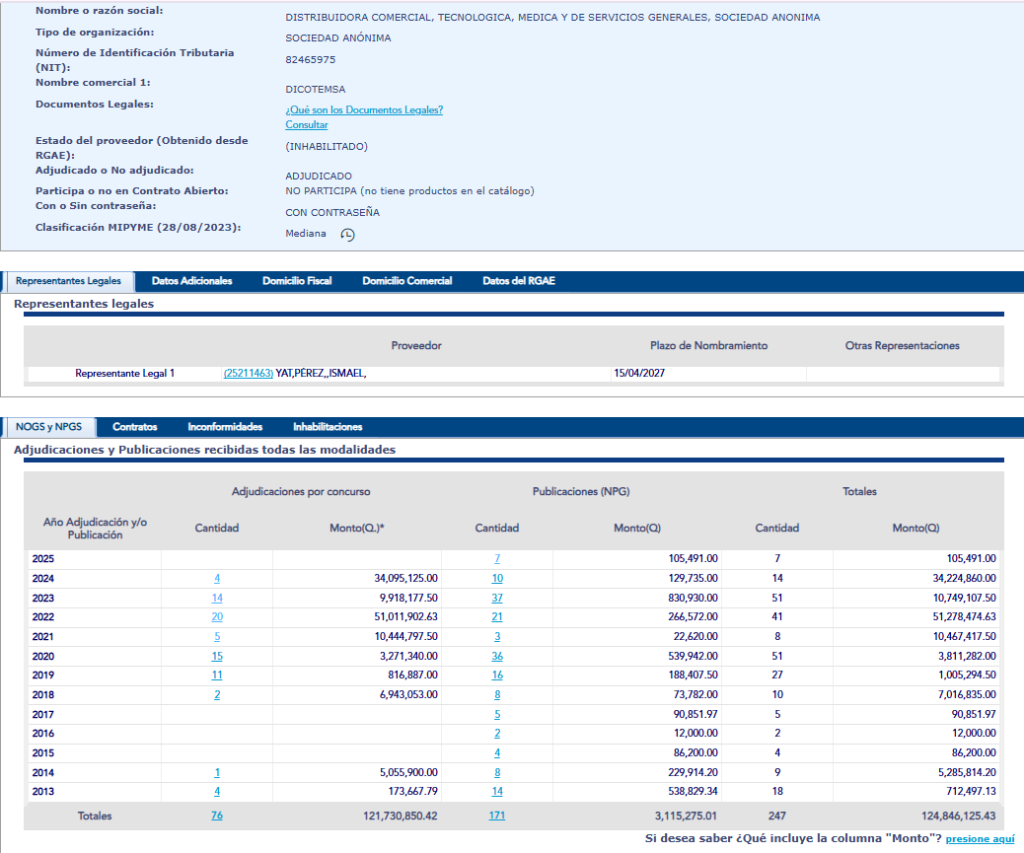
Task: View the Inconformidades tab
Action: point(225,427)
